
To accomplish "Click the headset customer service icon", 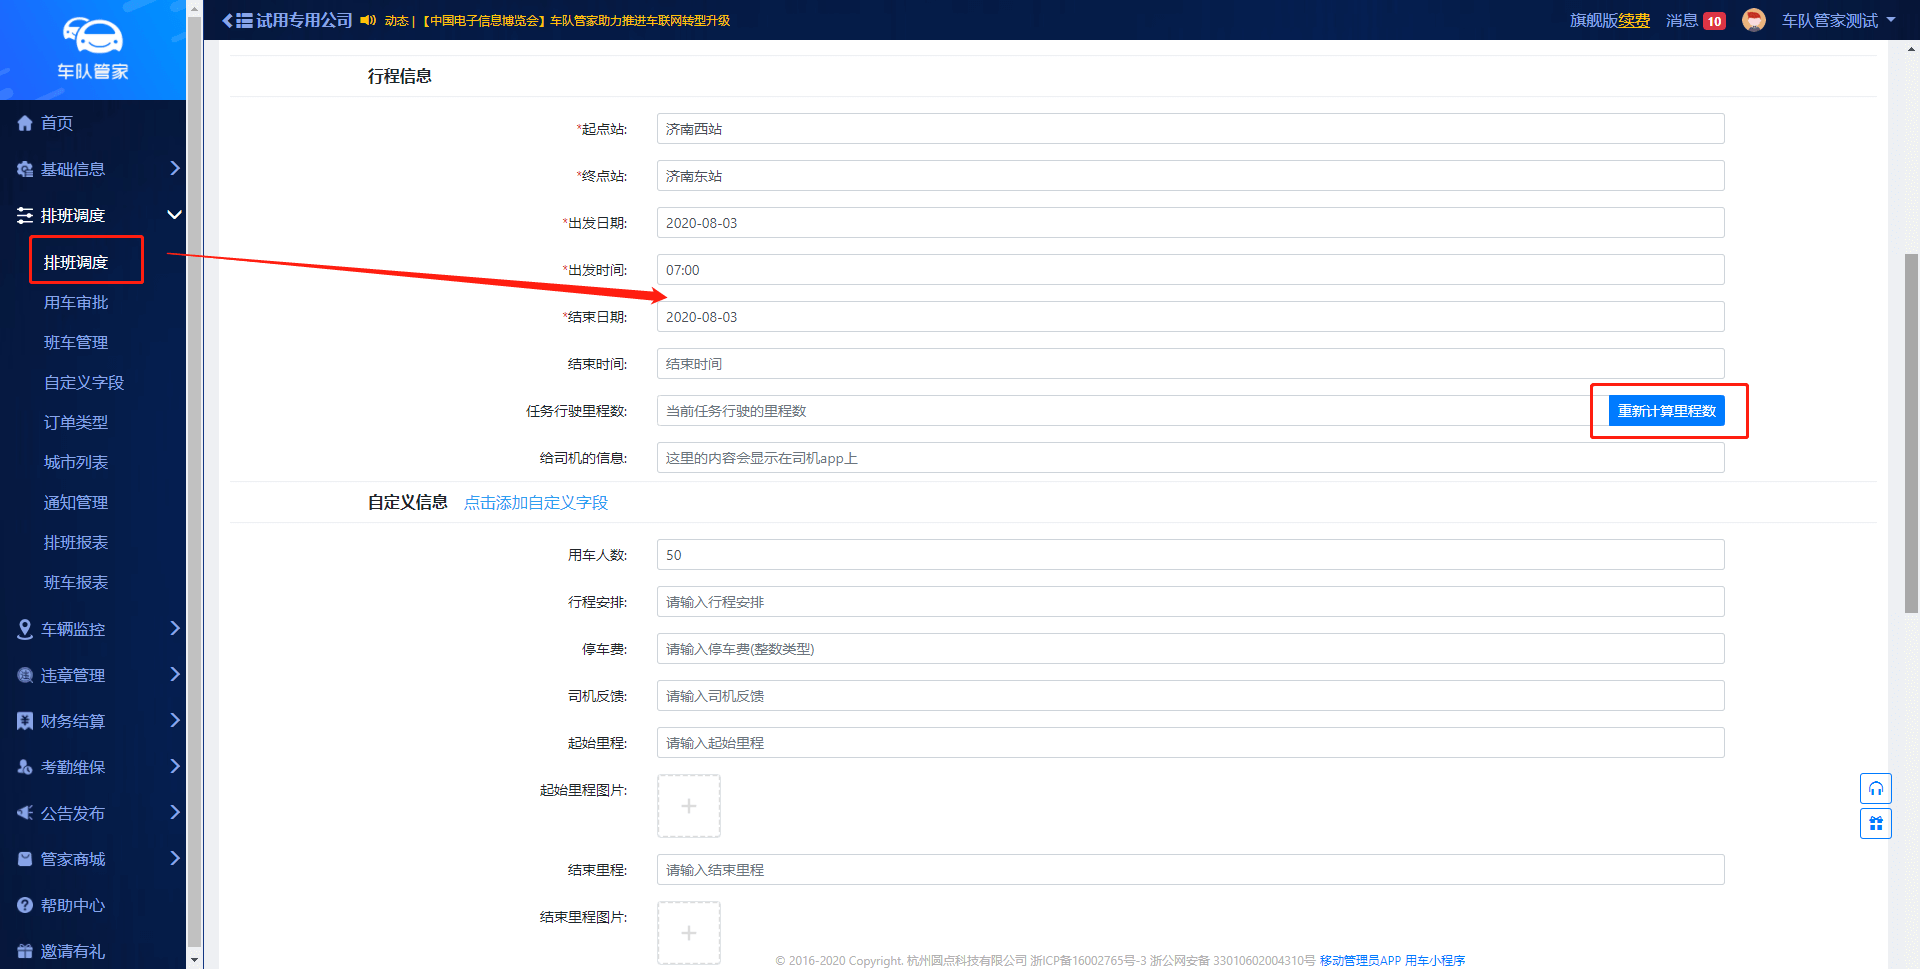I will tap(1875, 789).
